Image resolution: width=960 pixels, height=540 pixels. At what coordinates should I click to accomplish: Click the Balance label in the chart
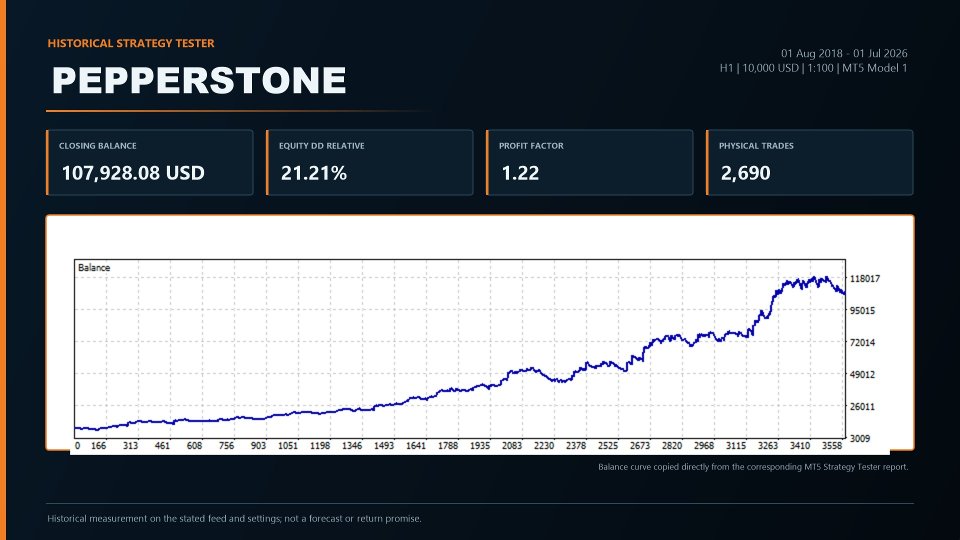[94, 268]
